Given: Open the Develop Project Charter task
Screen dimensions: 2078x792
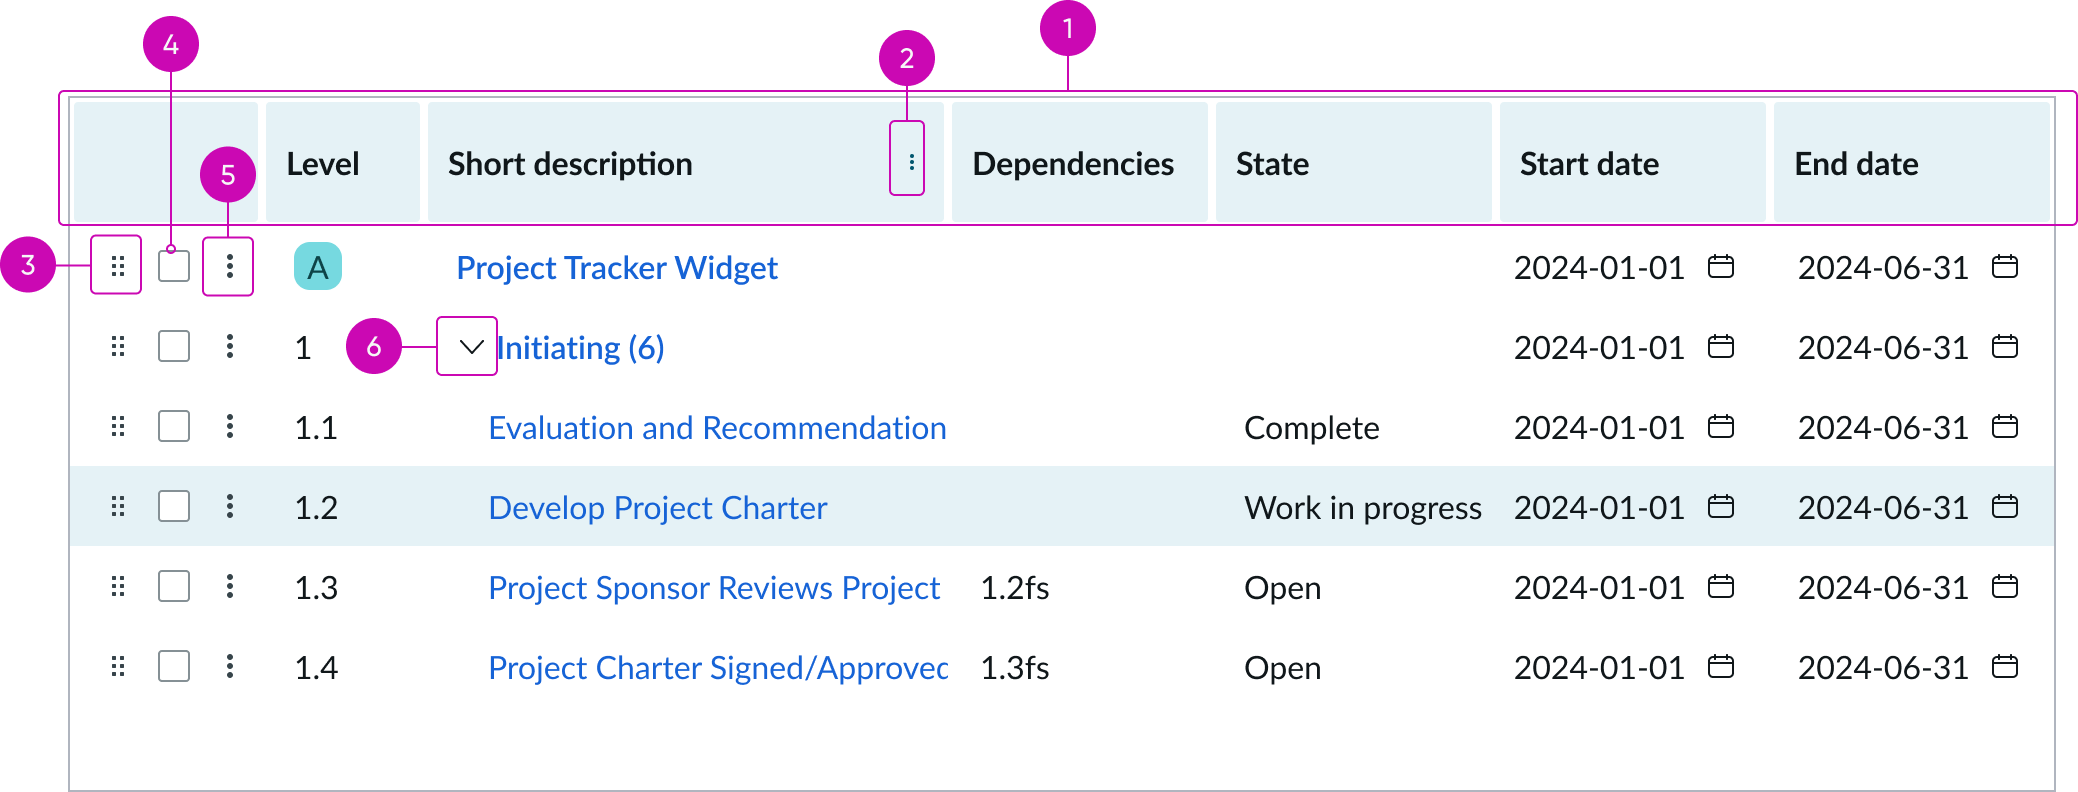Looking at the screenshot, I should point(657,507).
